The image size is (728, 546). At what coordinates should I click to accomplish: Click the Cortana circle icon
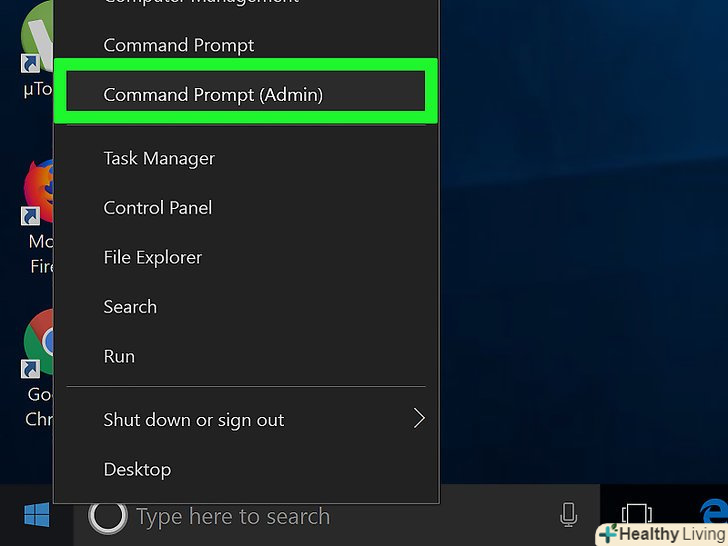point(107,516)
